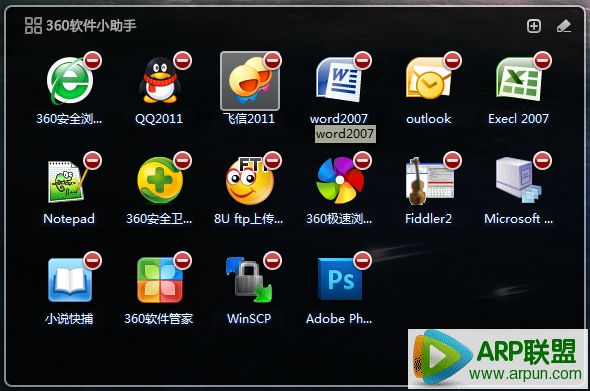Open 360安全卫士 shield icon

160,181
